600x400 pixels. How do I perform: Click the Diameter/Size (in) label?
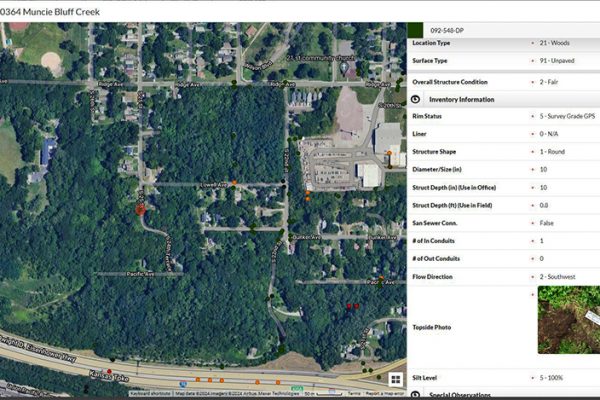tap(437, 169)
